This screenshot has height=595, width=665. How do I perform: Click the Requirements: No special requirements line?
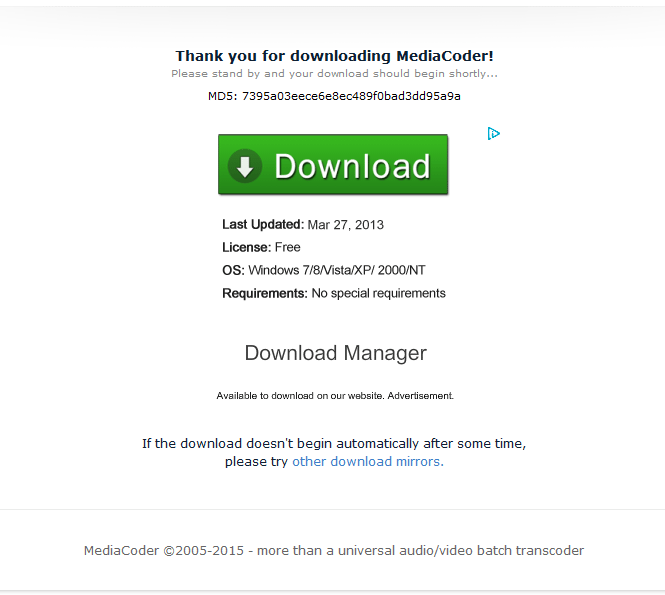pos(334,293)
